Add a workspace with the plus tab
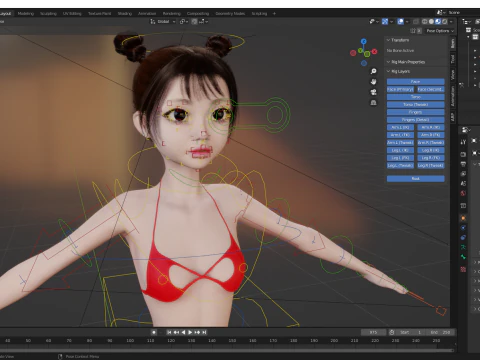The image size is (480, 360). [274, 13]
